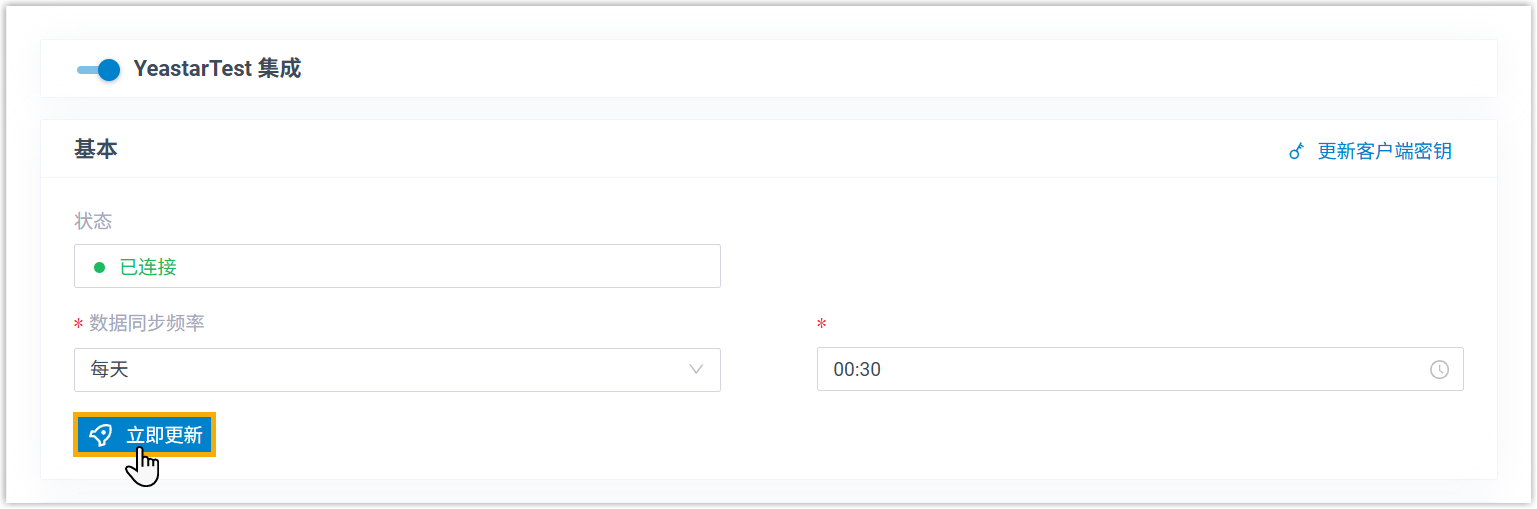
Task: Click the red asterisk before 数据同步频率
Action: click(78, 324)
